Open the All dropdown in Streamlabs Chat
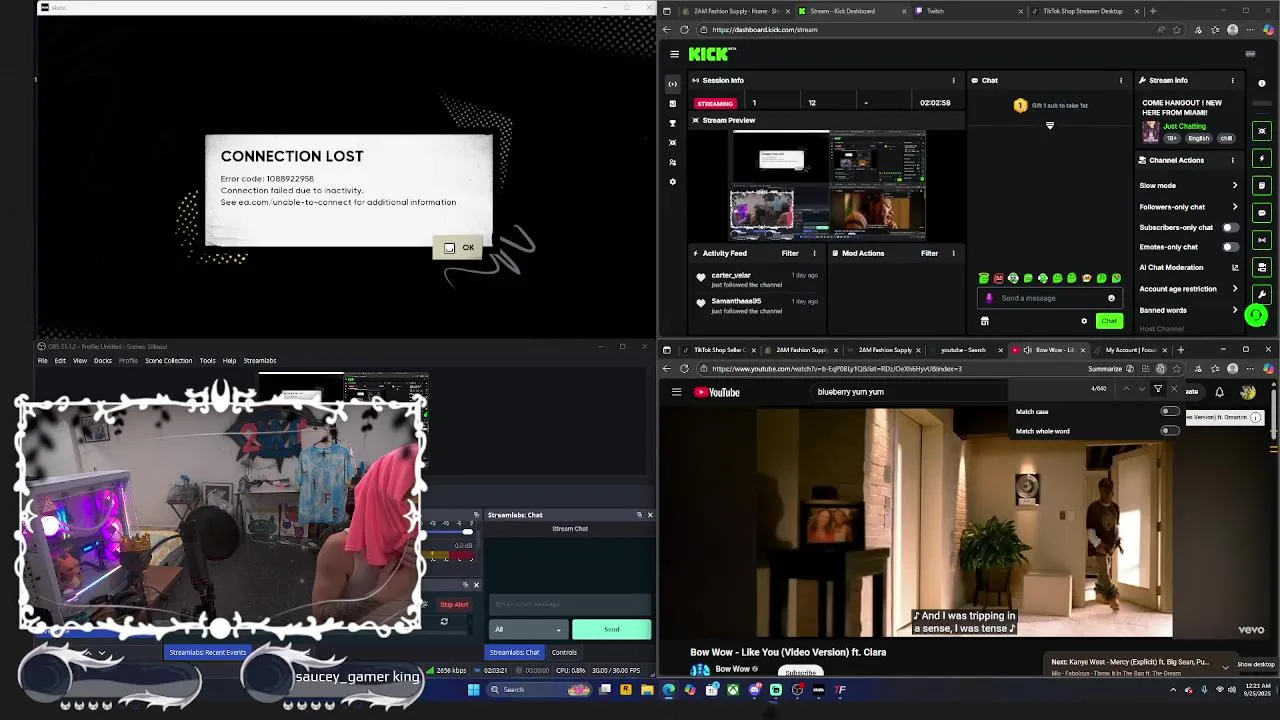The width and height of the screenshot is (1280, 720). pyautogui.click(x=528, y=629)
